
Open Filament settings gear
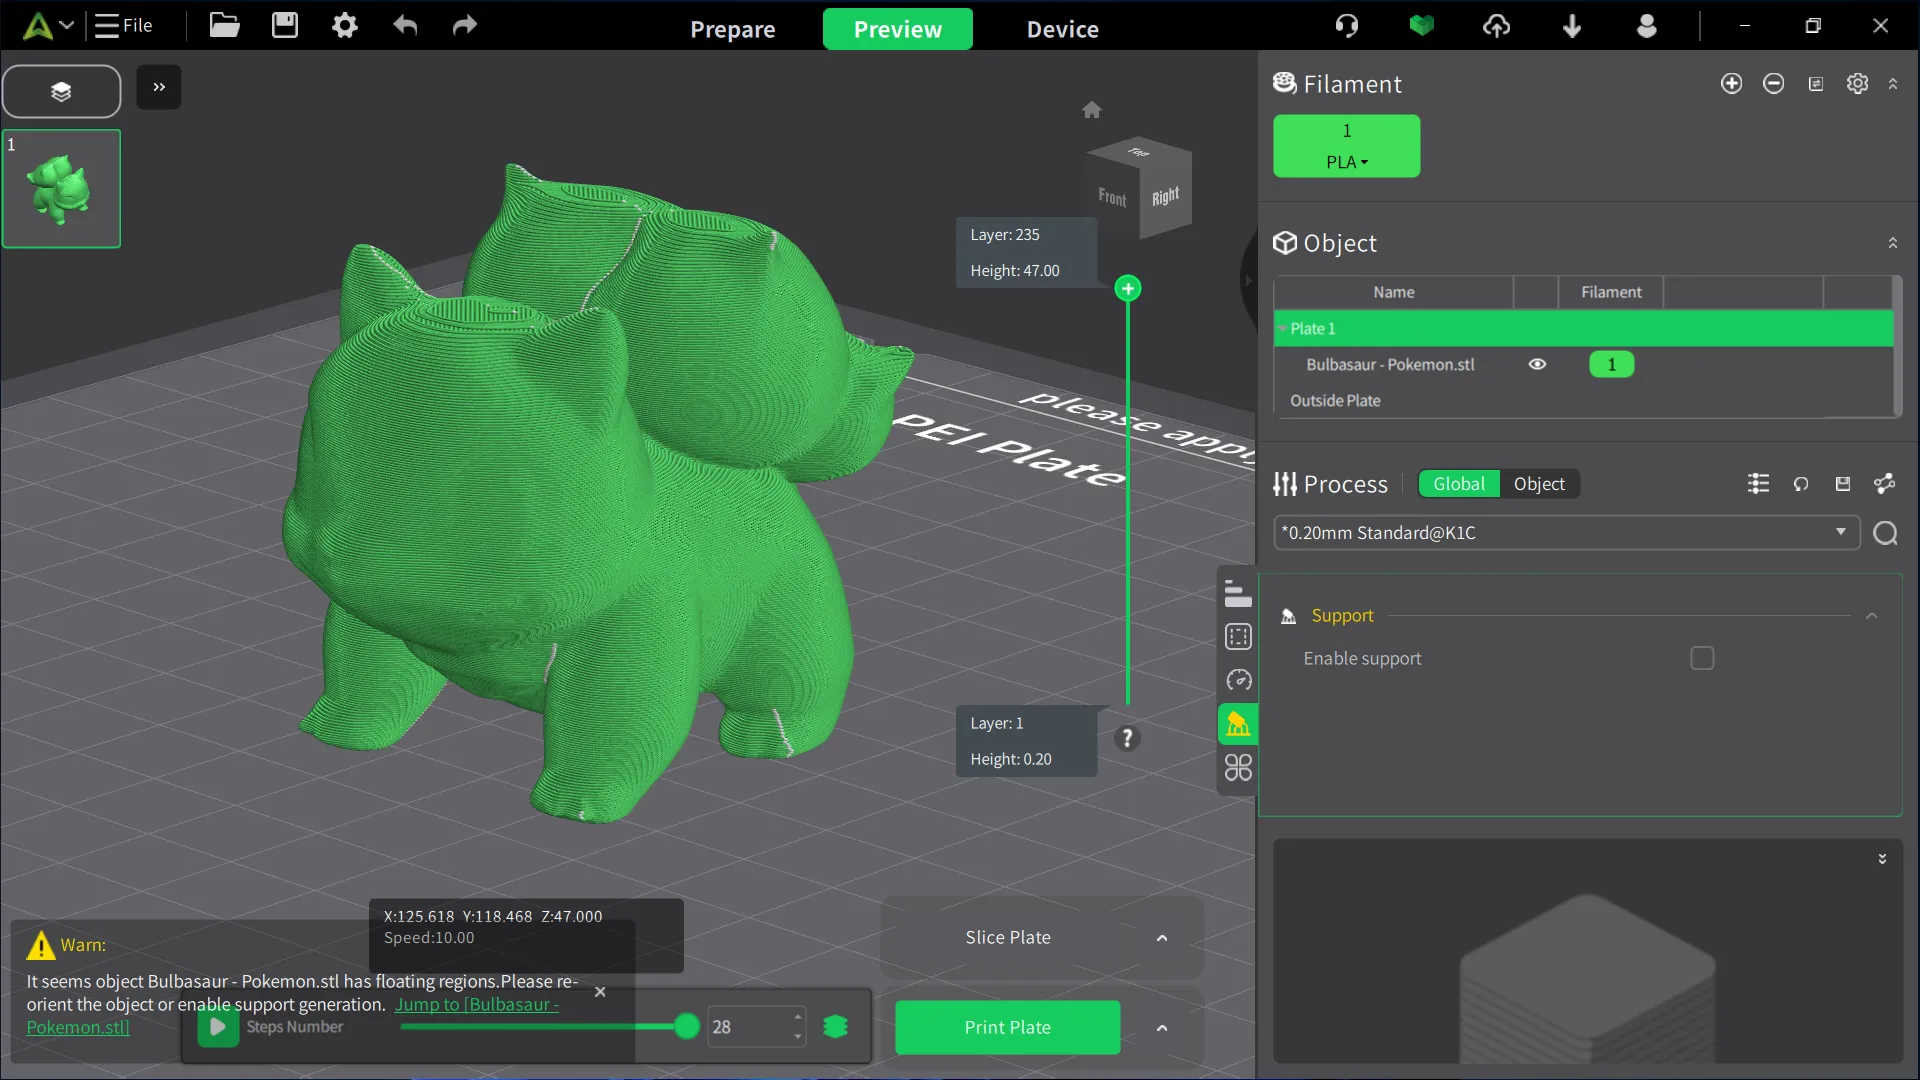tap(1857, 84)
